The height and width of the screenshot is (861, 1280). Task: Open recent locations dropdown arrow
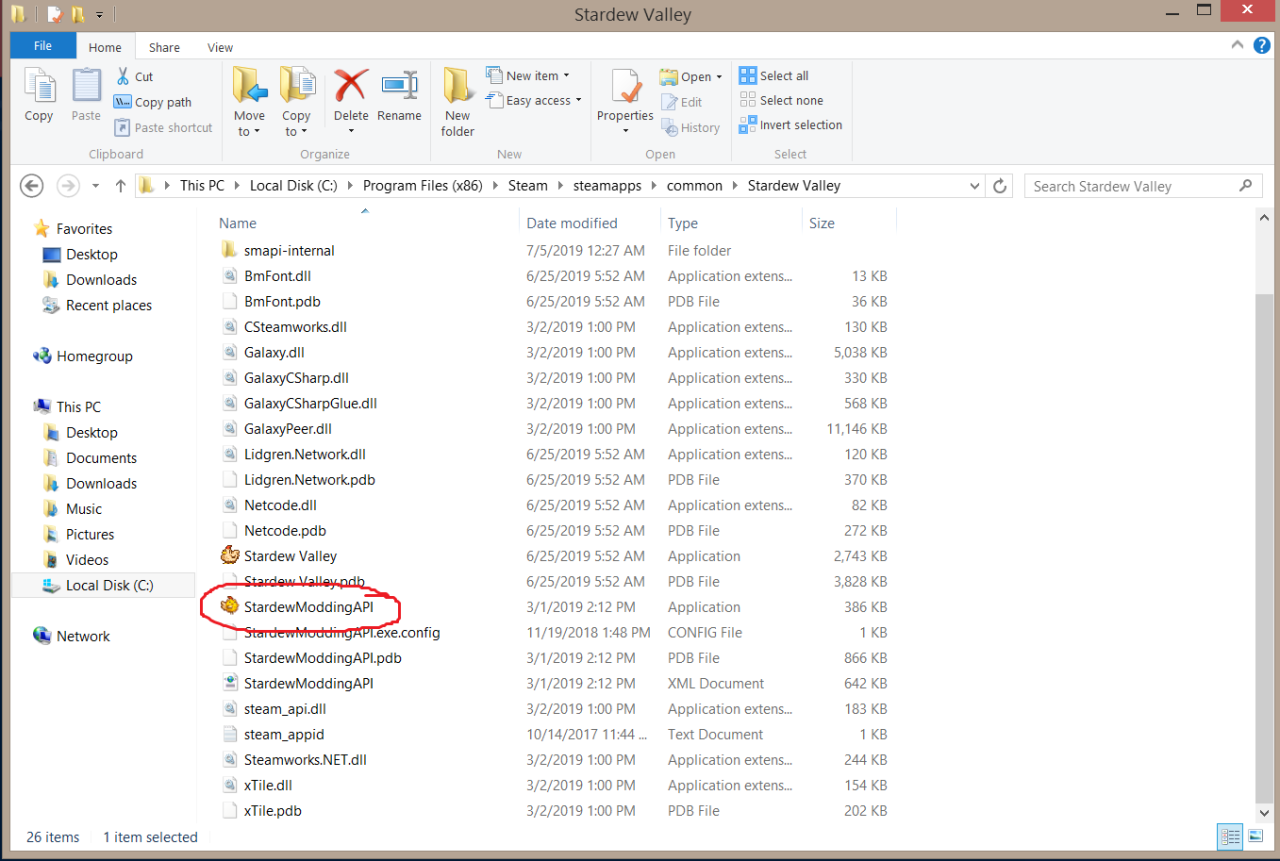pyautogui.click(x=96, y=186)
